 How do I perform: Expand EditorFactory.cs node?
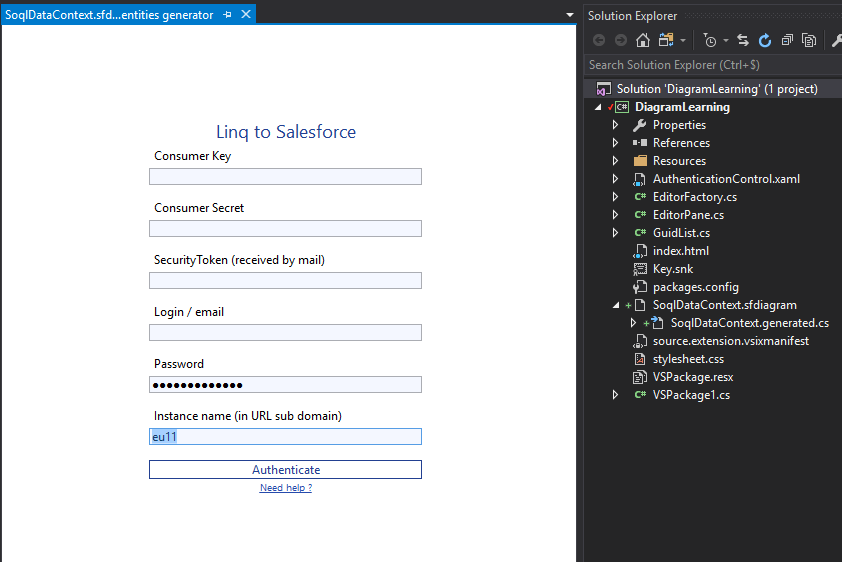[615, 197]
